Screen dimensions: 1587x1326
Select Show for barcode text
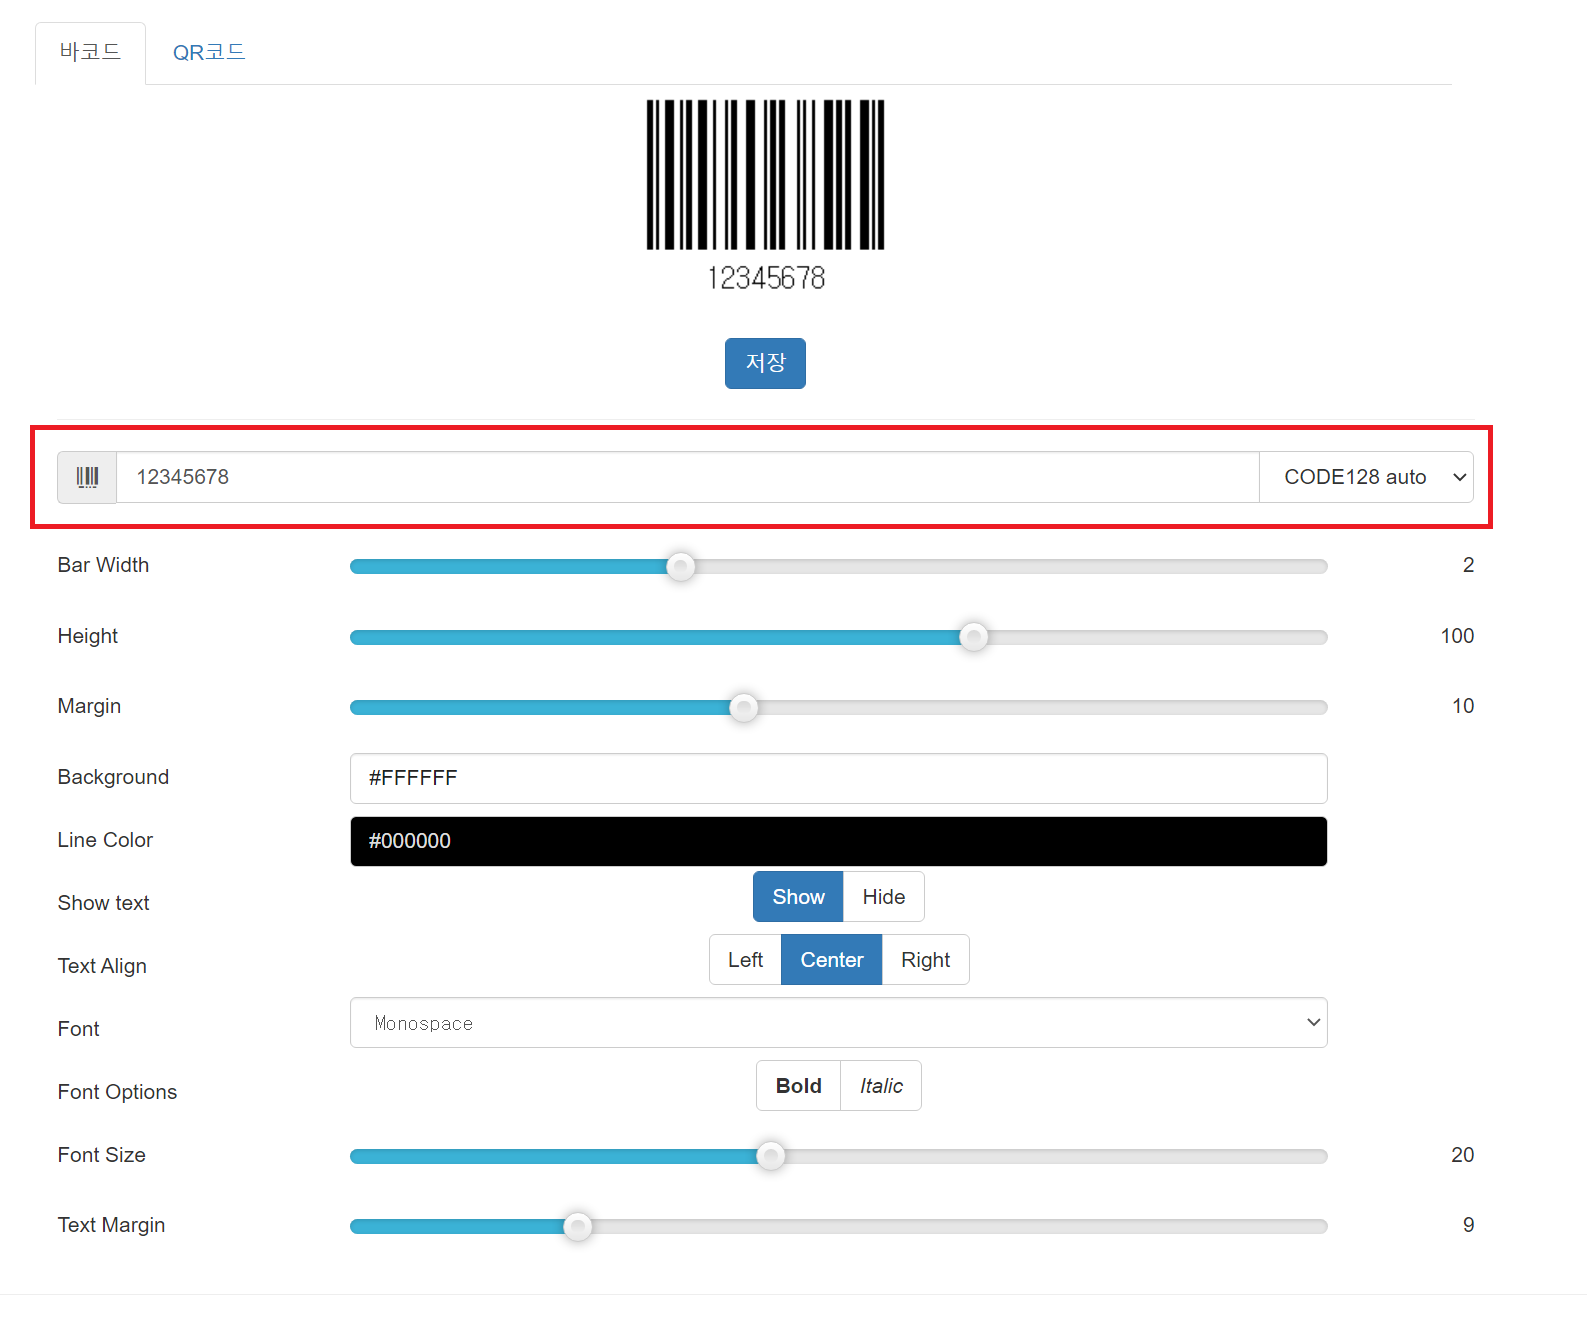798,897
